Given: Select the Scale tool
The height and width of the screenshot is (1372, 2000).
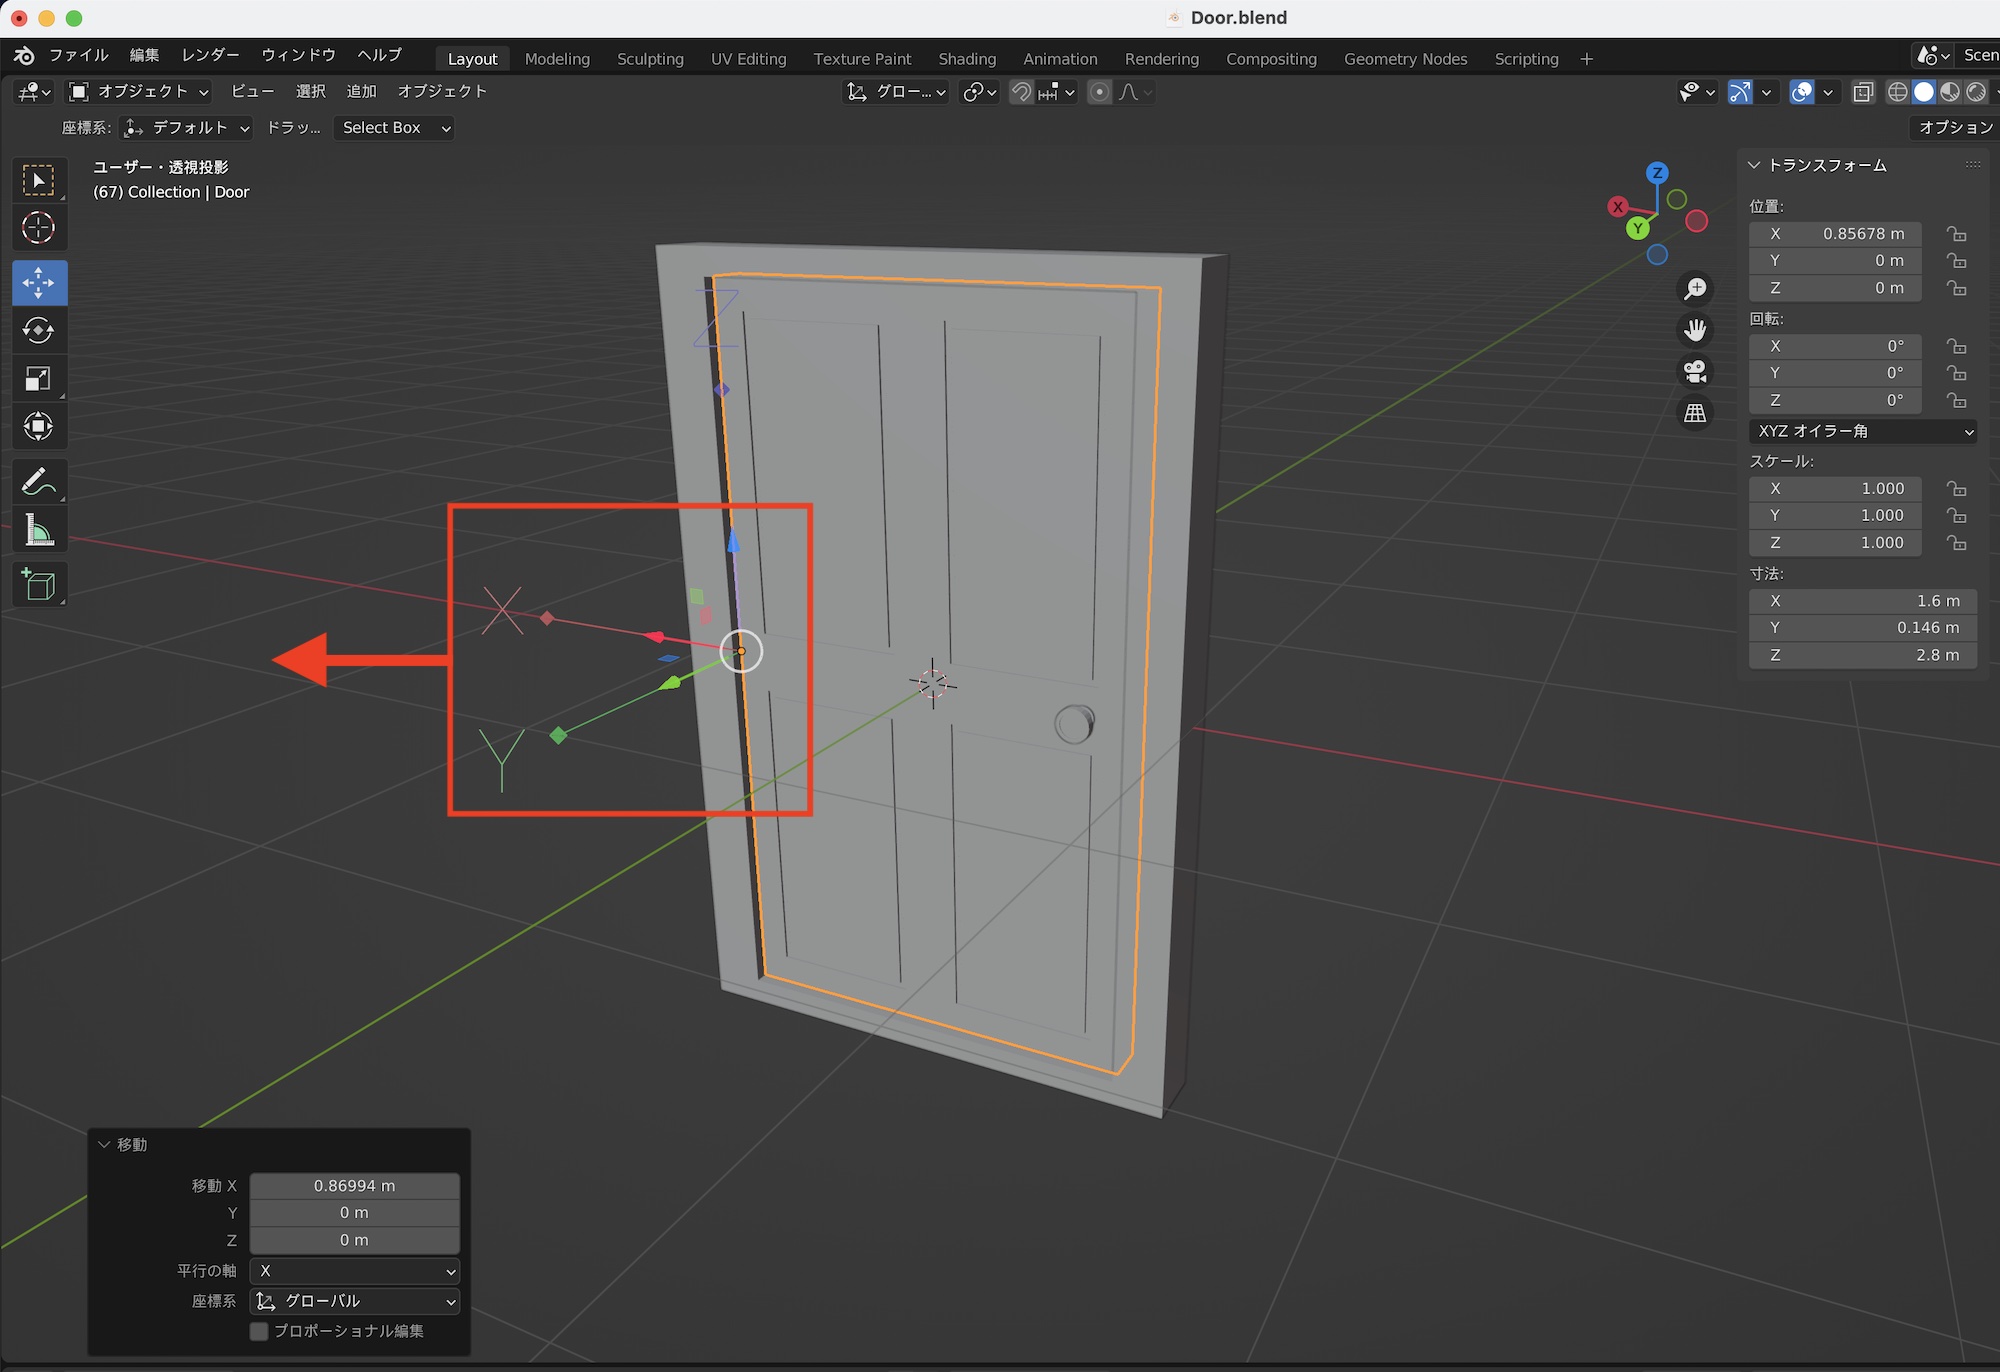Looking at the screenshot, I should [x=38, y=379].
